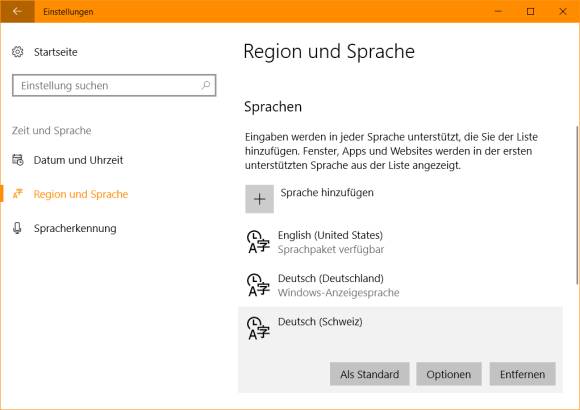The height and width of the screenshot is (410, 580).
Task: Open the Datum und Uhrzeit page
Action: 78,160
